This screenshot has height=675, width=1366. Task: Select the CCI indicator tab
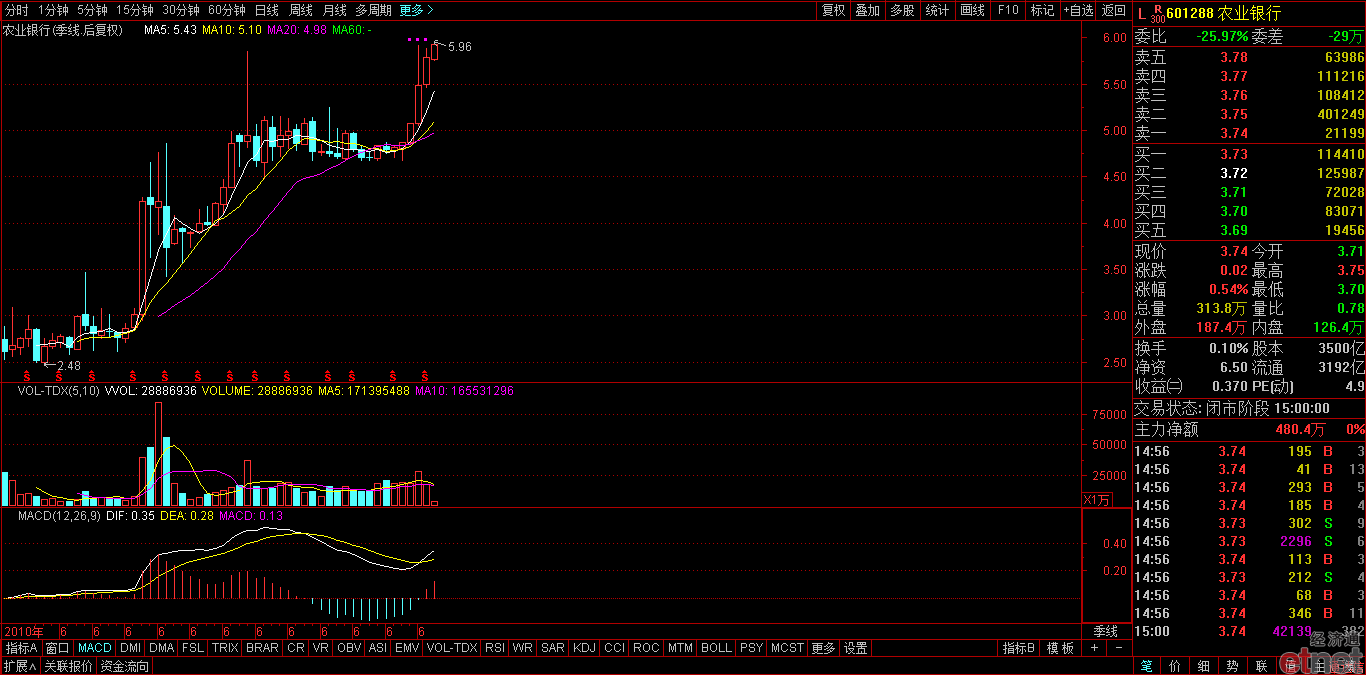[x=614, y=648]
